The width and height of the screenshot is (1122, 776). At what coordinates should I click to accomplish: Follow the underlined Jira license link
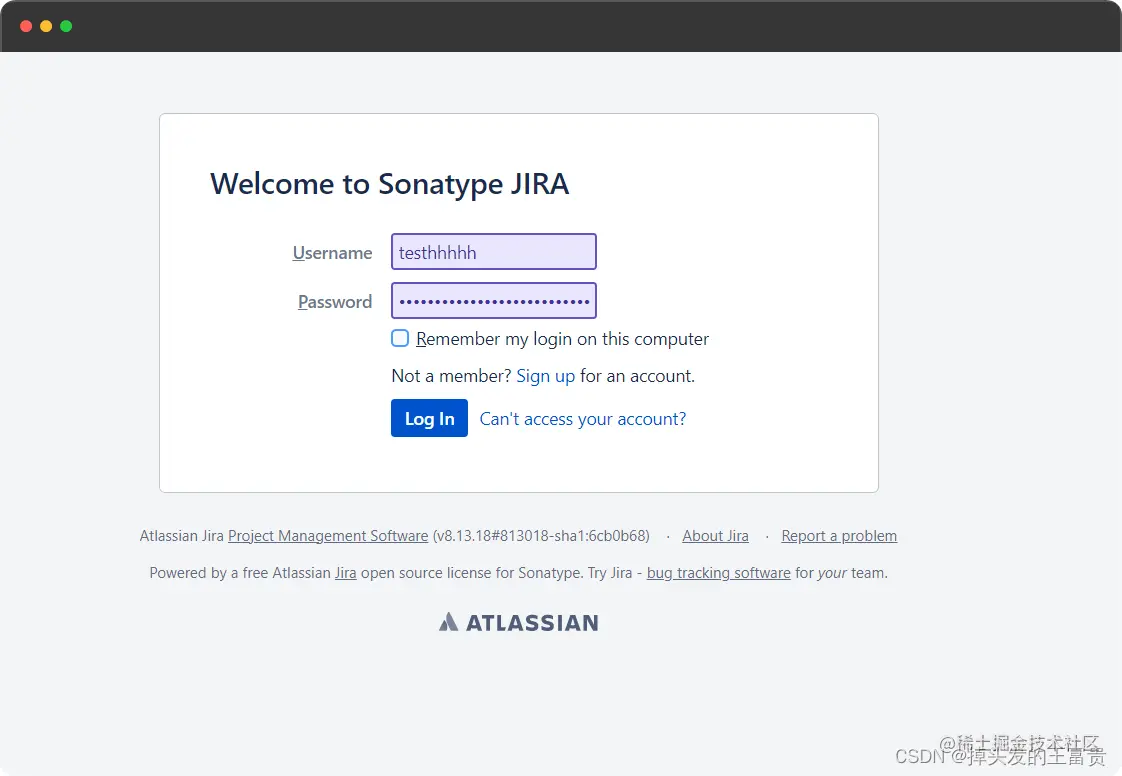(x=346, y=573)
